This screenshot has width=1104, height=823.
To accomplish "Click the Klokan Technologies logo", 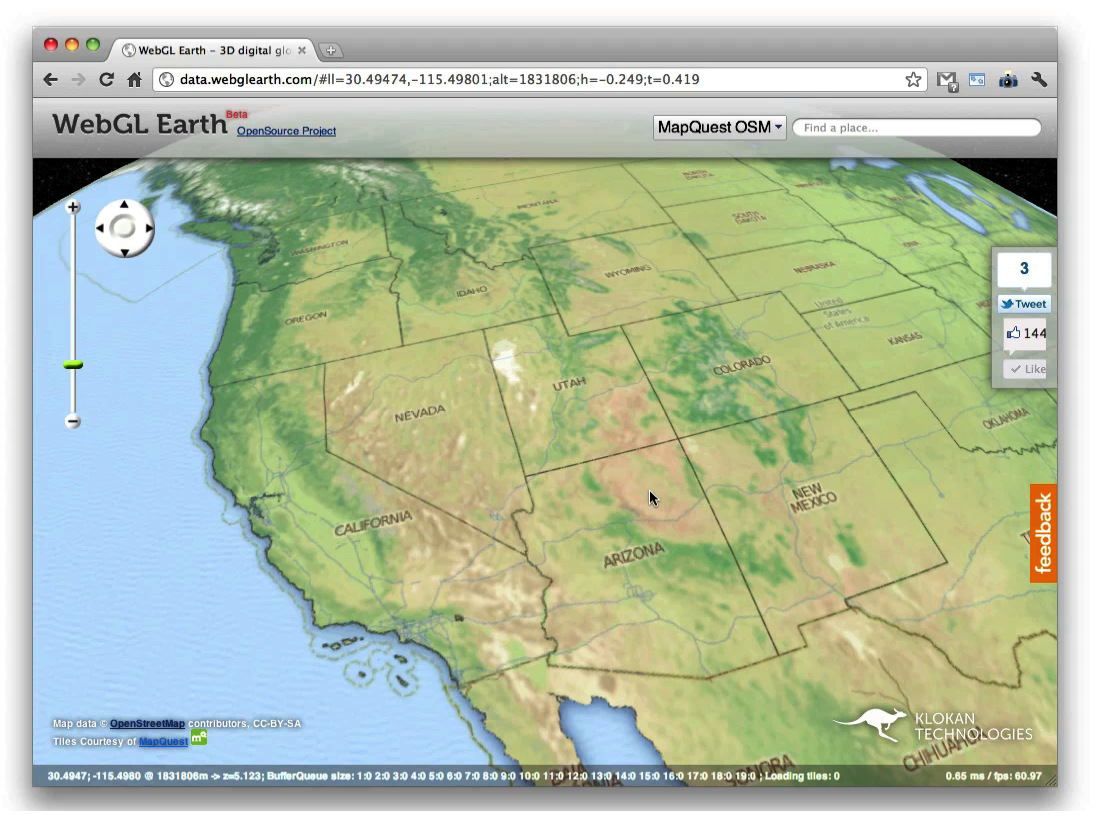I will tap(933, 726).
